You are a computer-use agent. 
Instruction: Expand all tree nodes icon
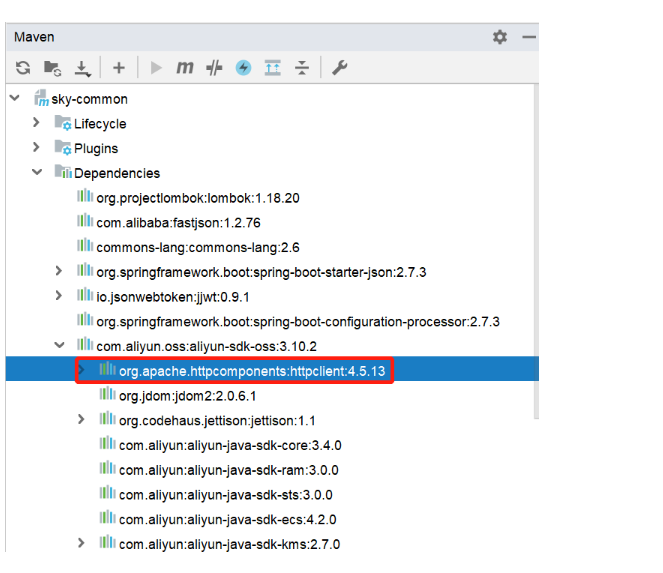point(273,68)
